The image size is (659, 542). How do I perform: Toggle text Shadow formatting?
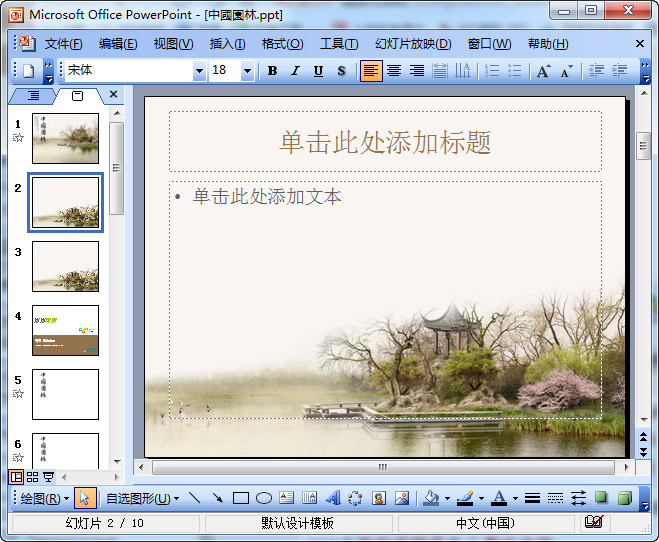[342, 71]
